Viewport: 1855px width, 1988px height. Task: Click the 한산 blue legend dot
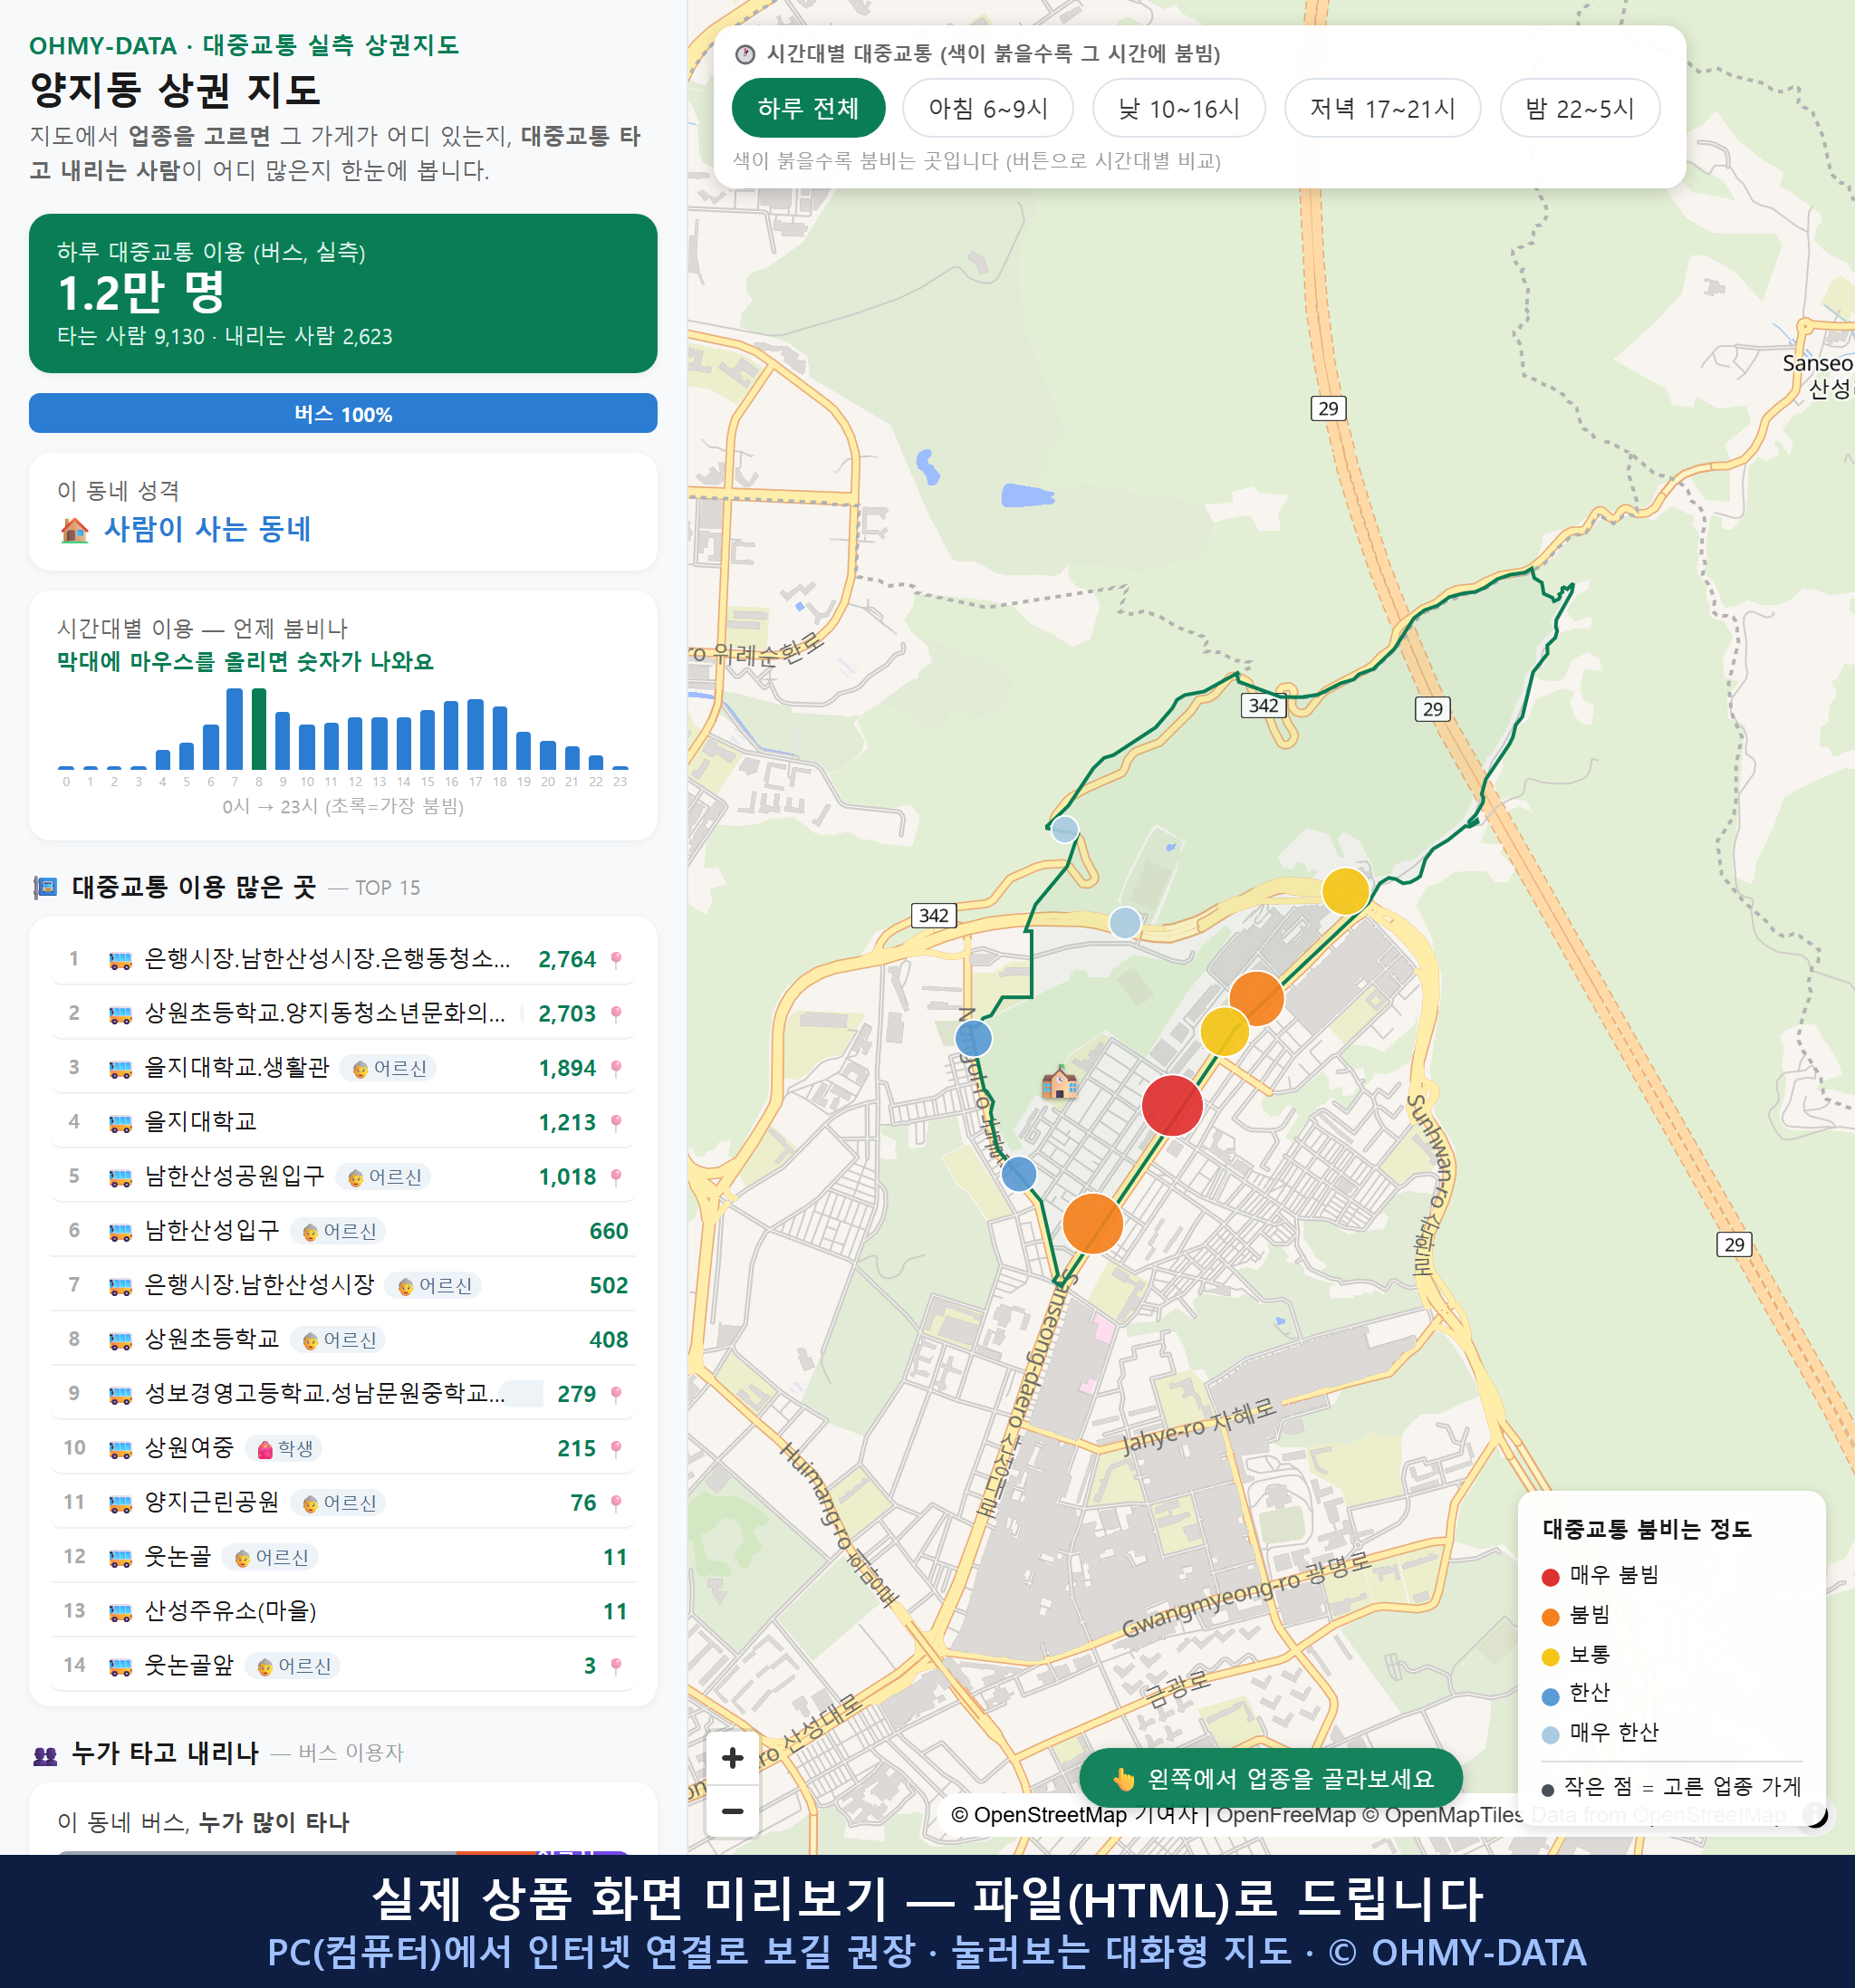[1550, 1696]
